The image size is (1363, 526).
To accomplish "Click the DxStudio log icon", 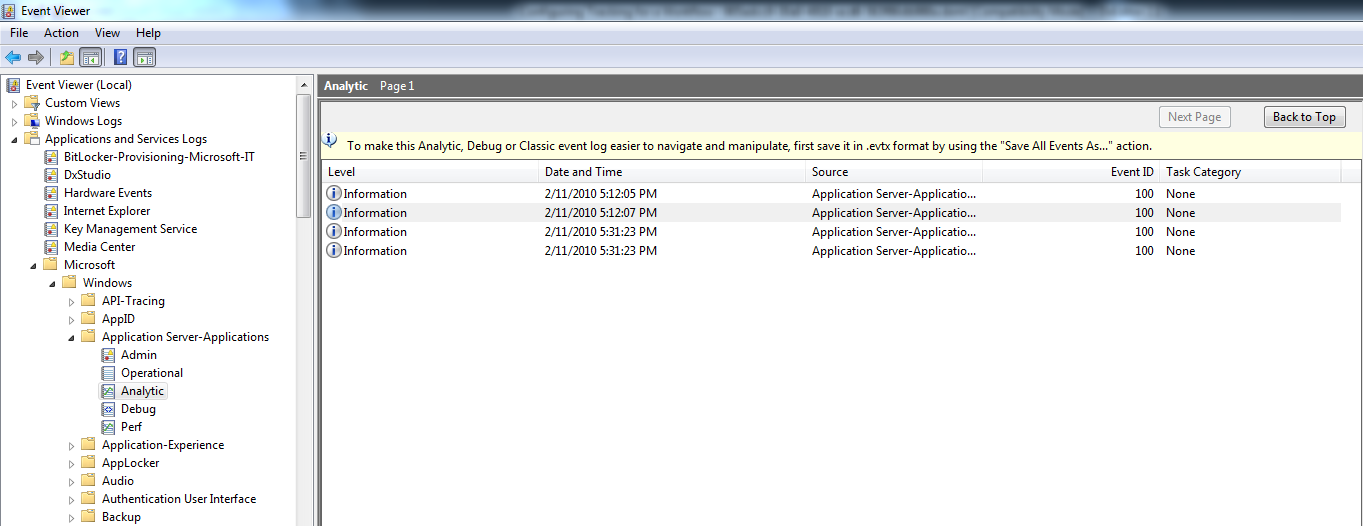I will point(51,175).
